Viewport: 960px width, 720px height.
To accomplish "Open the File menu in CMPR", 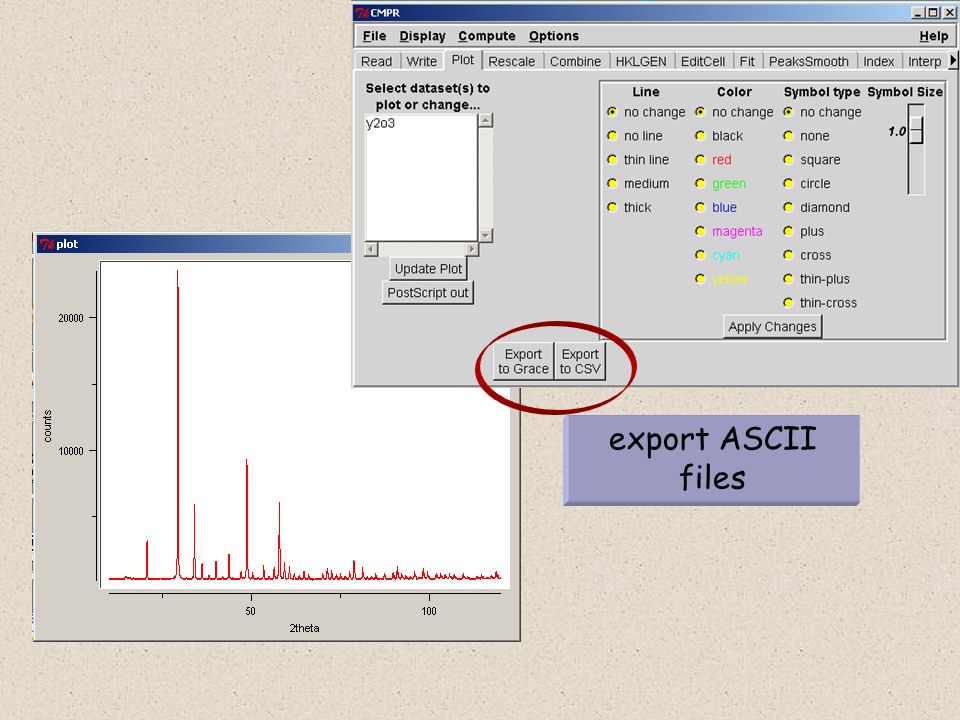I will (374, 36).
